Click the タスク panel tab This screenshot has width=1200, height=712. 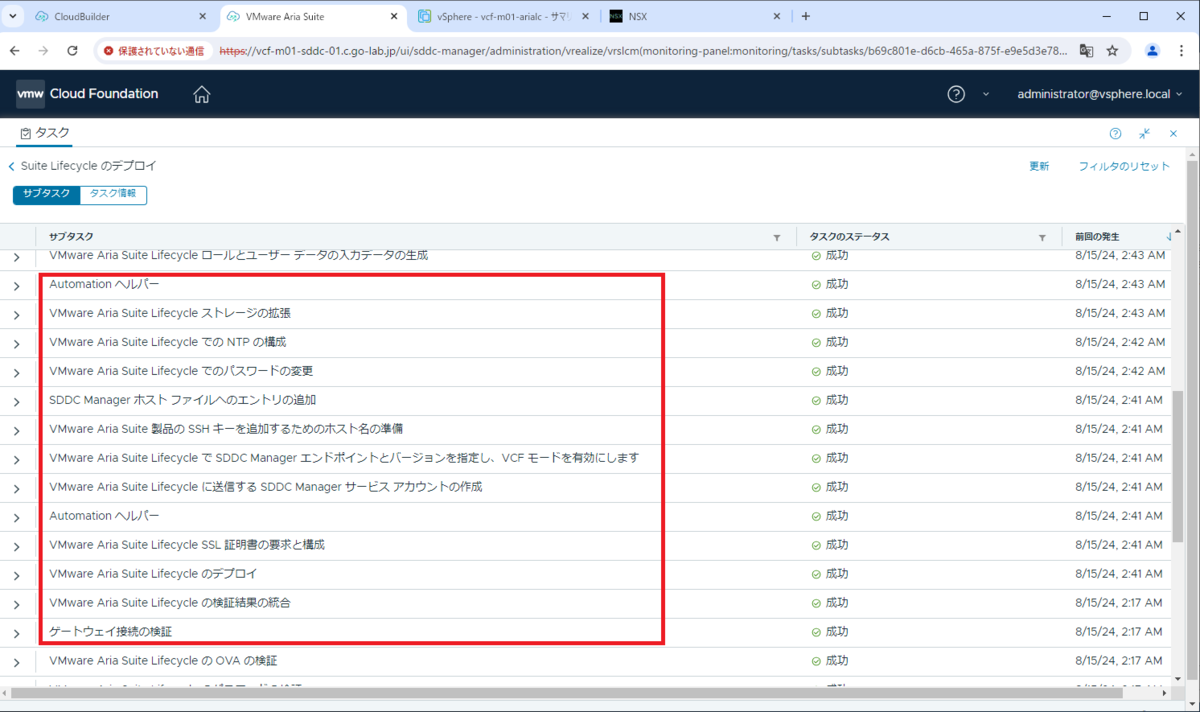[x=45, y=133]
